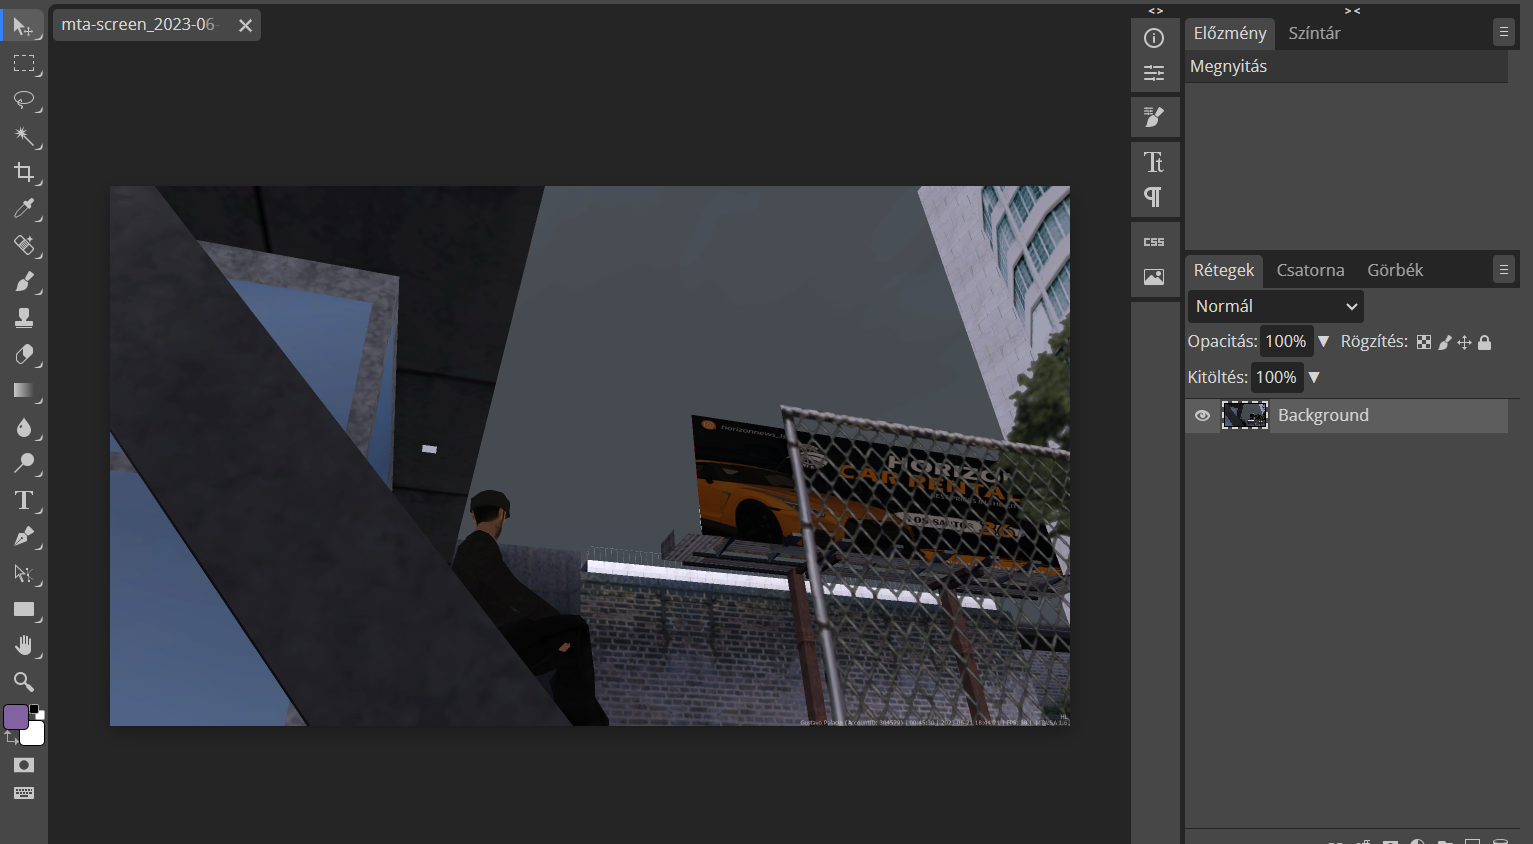Open the Normál blend mode dropdown
Viewport: 1533px width, 844px height.
click(x=1275, y=306)
